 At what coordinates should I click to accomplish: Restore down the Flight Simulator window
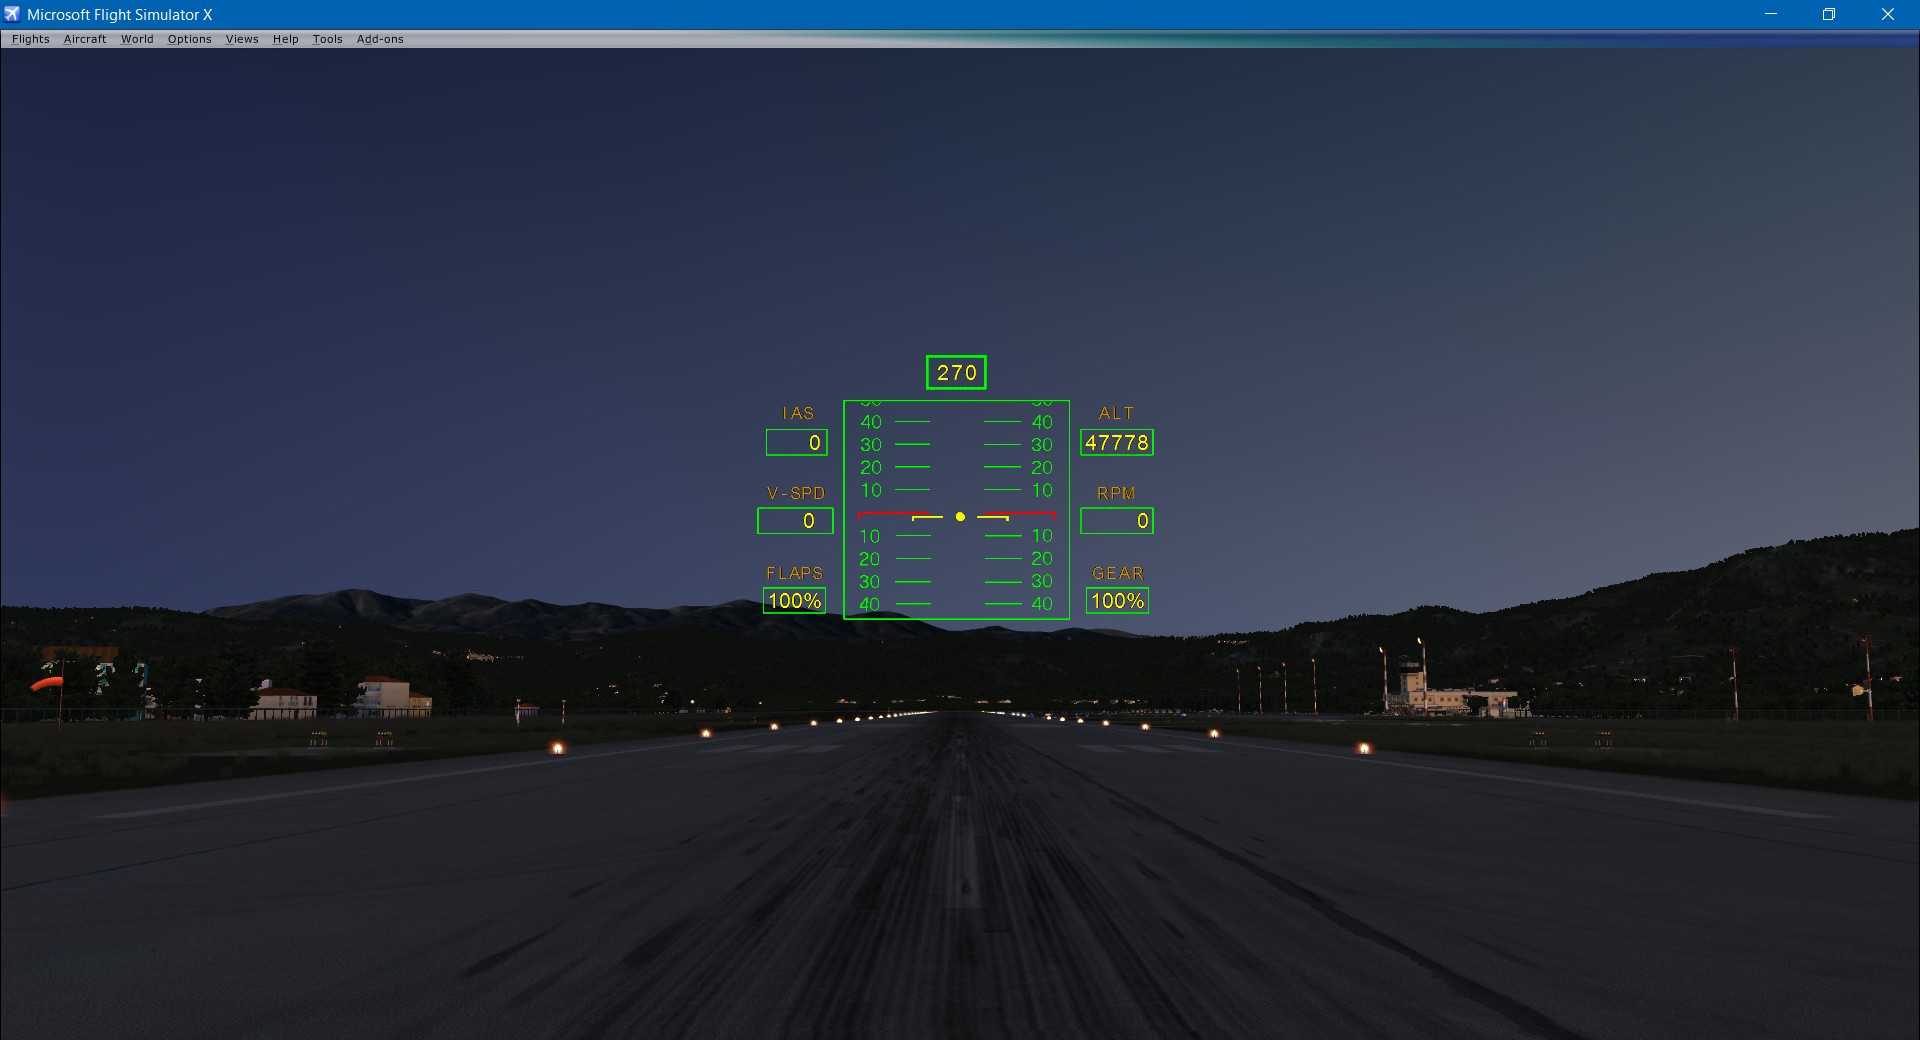pos(1829,14)
